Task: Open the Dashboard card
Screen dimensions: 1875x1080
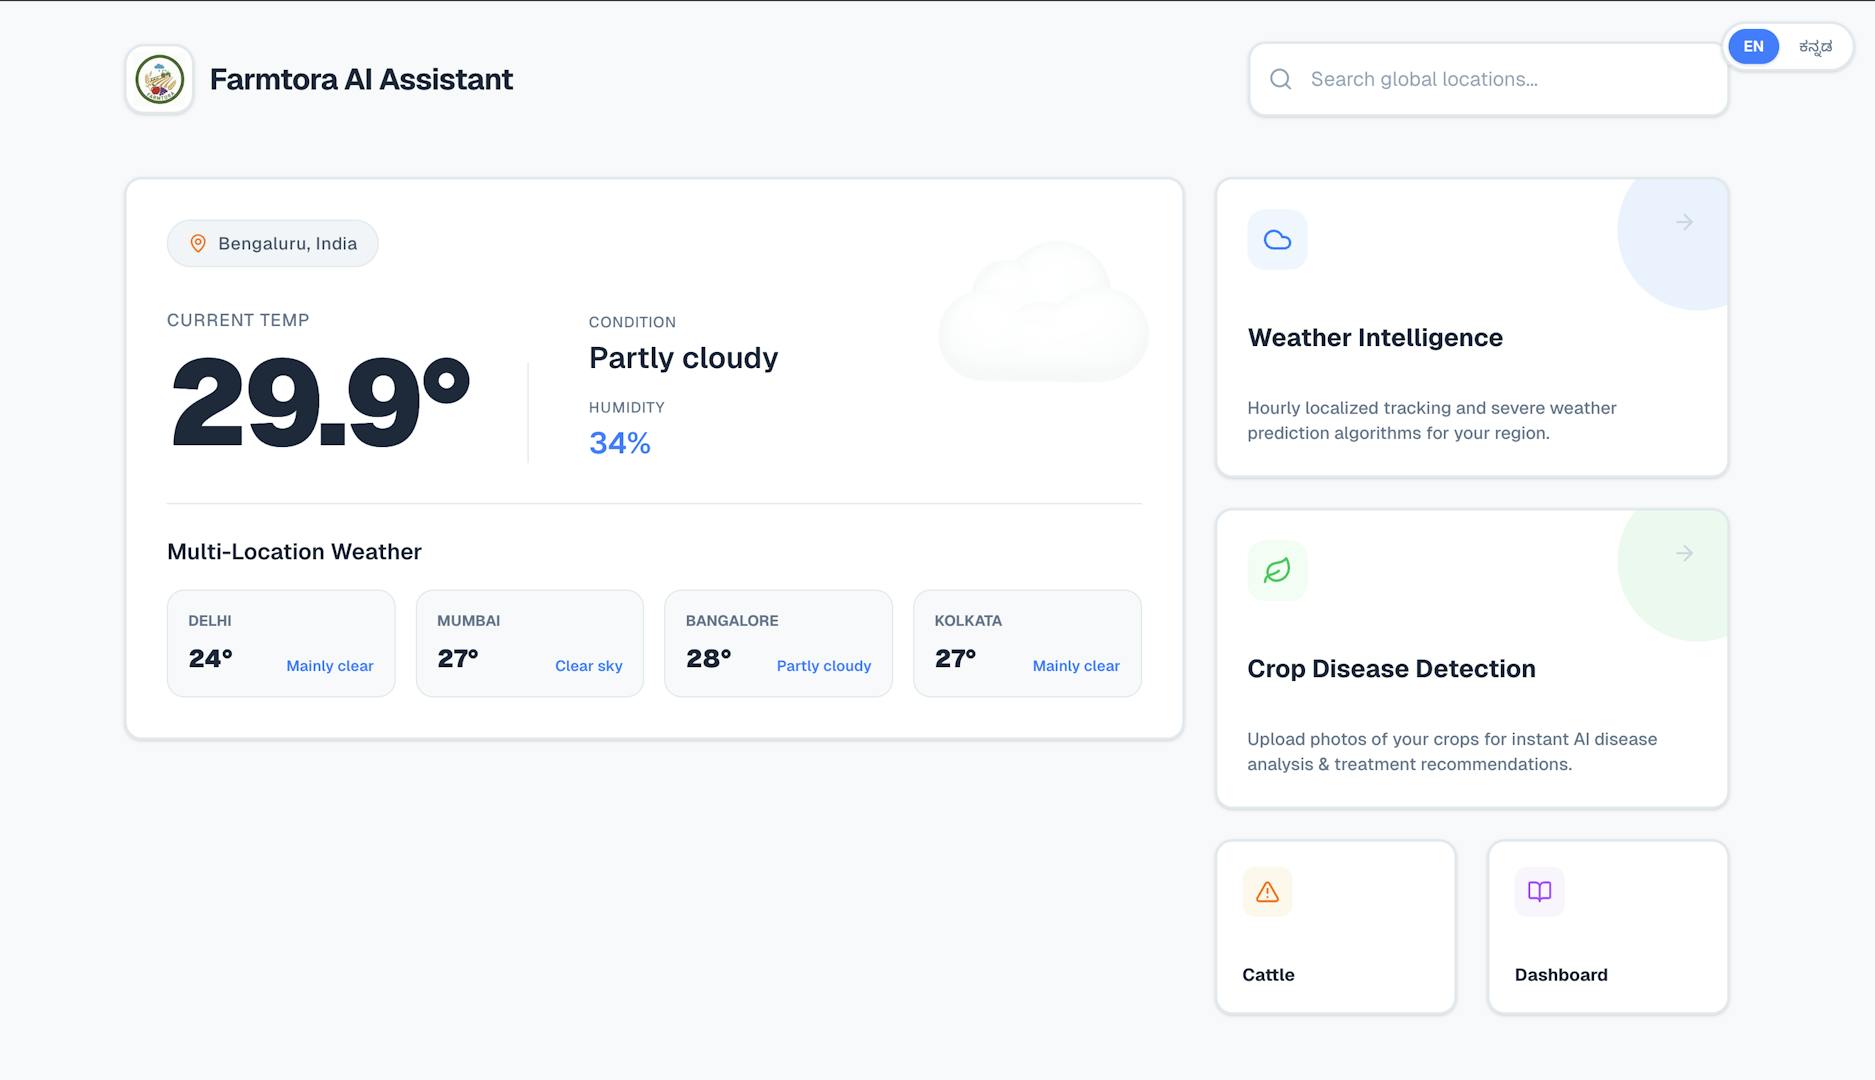Action: 1607,927
